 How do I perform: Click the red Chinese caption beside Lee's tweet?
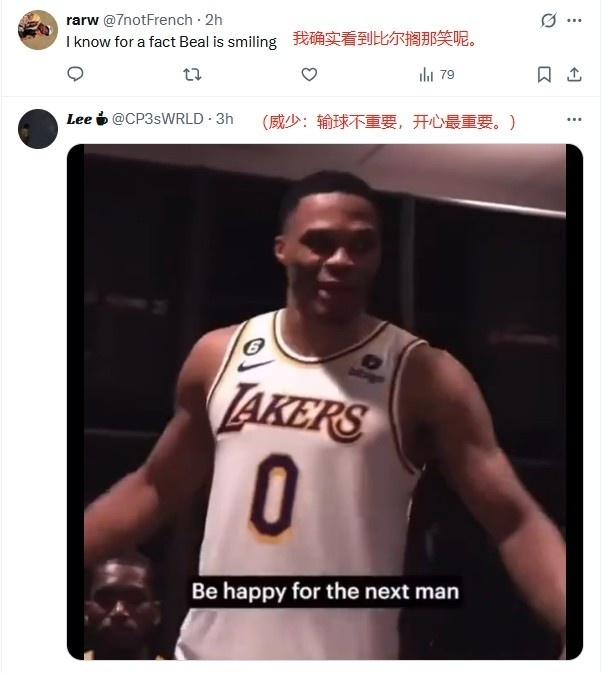(390, 121)
